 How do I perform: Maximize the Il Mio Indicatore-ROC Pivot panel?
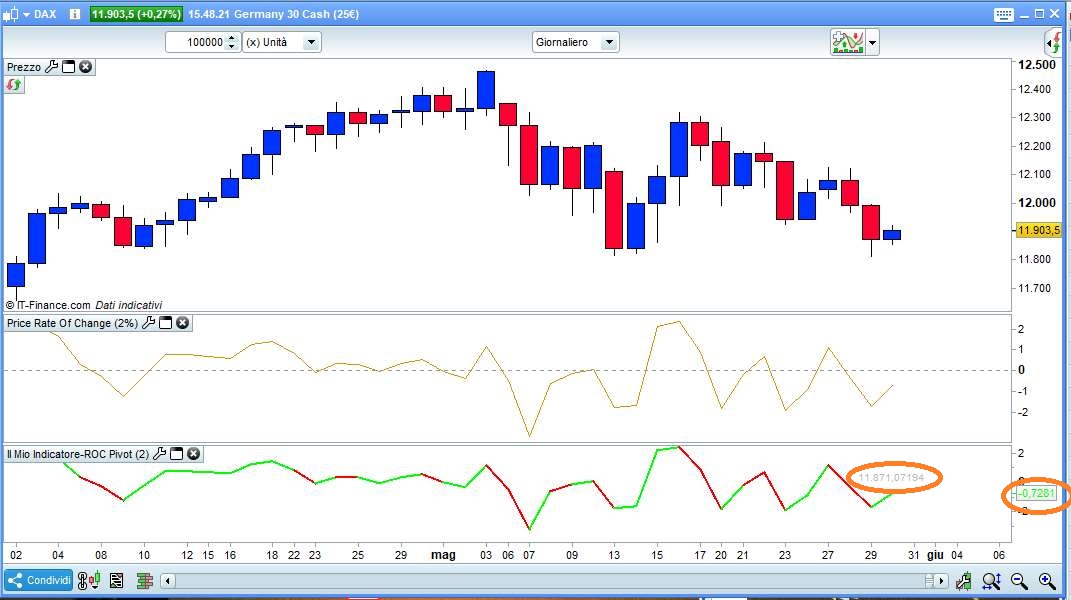tap(176, 453)
